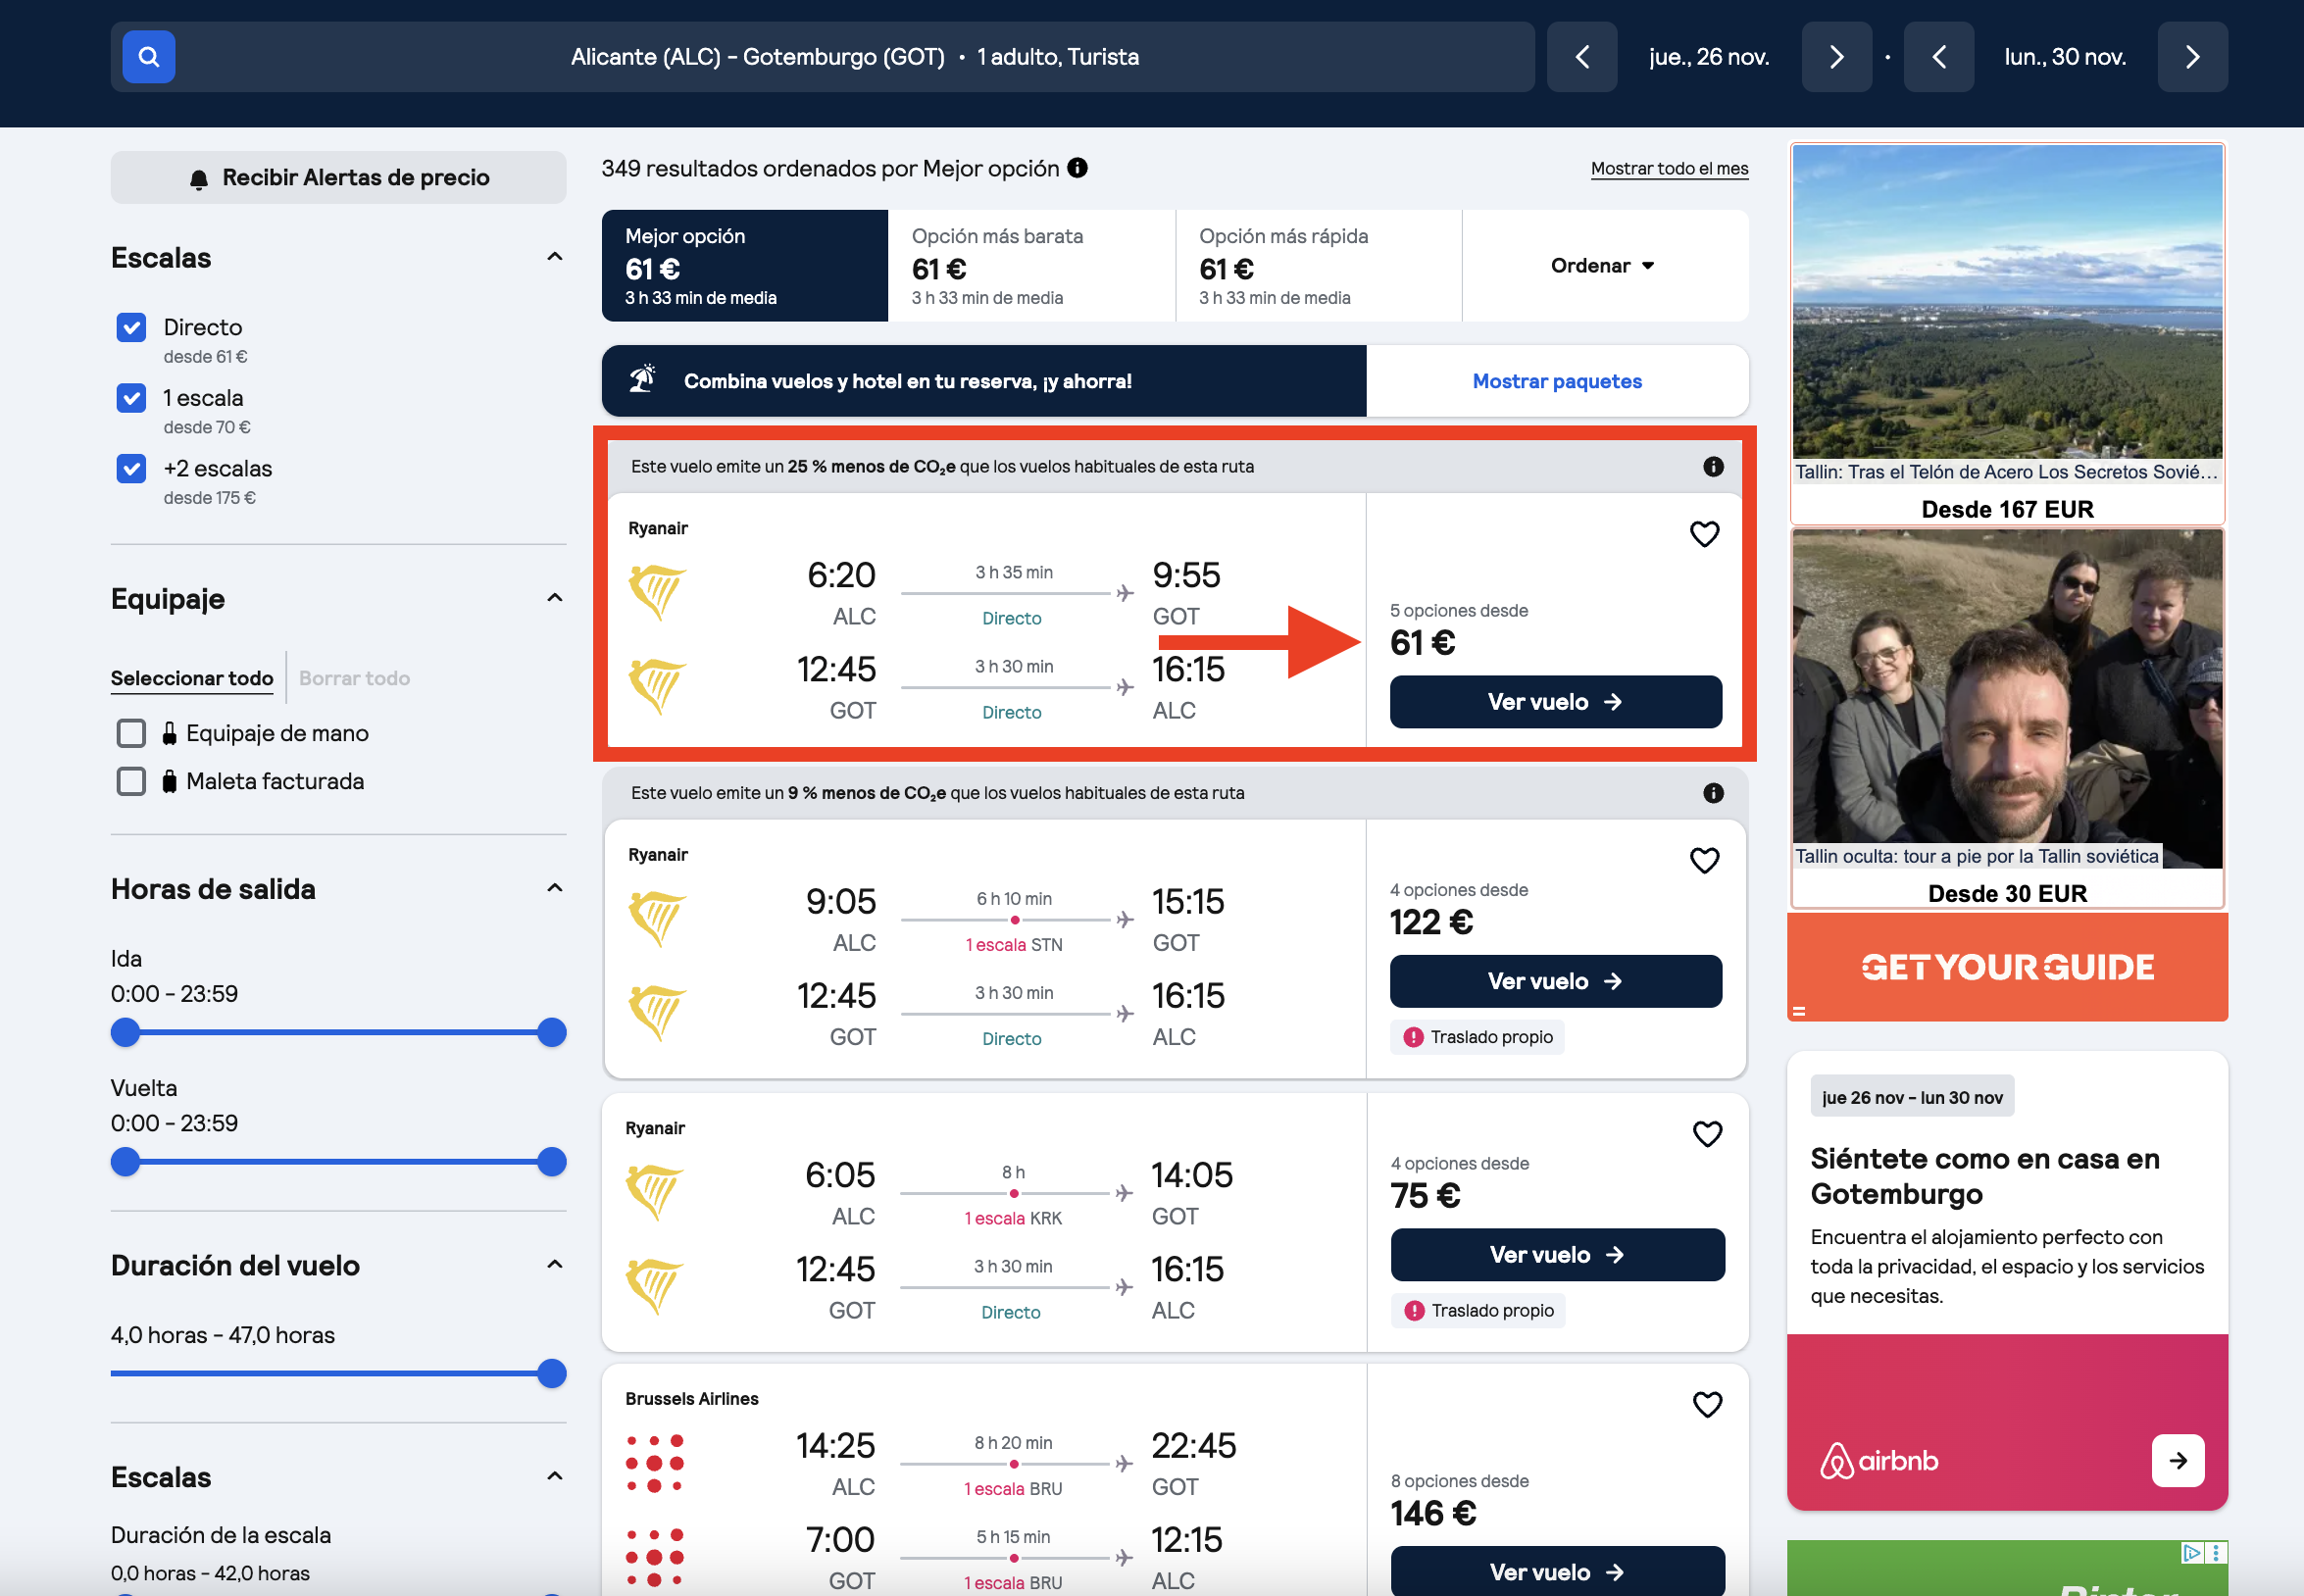The height and width of the screenshot is (1596, 2304).
Task: Check Maleta facturada option
Action: 131,781
